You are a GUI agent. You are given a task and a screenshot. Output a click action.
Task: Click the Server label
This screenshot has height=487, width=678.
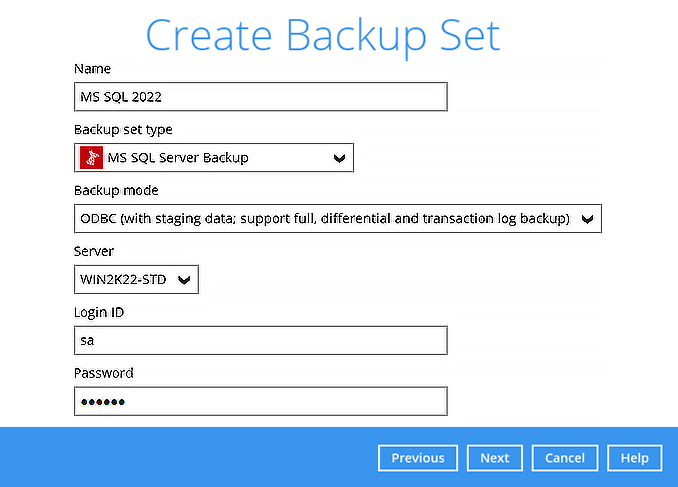(93, 251)
